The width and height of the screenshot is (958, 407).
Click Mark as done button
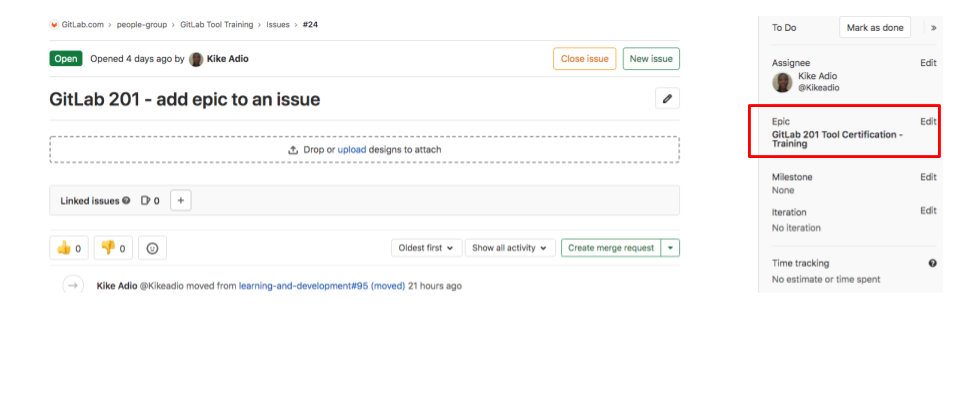(x=875, y=28)
